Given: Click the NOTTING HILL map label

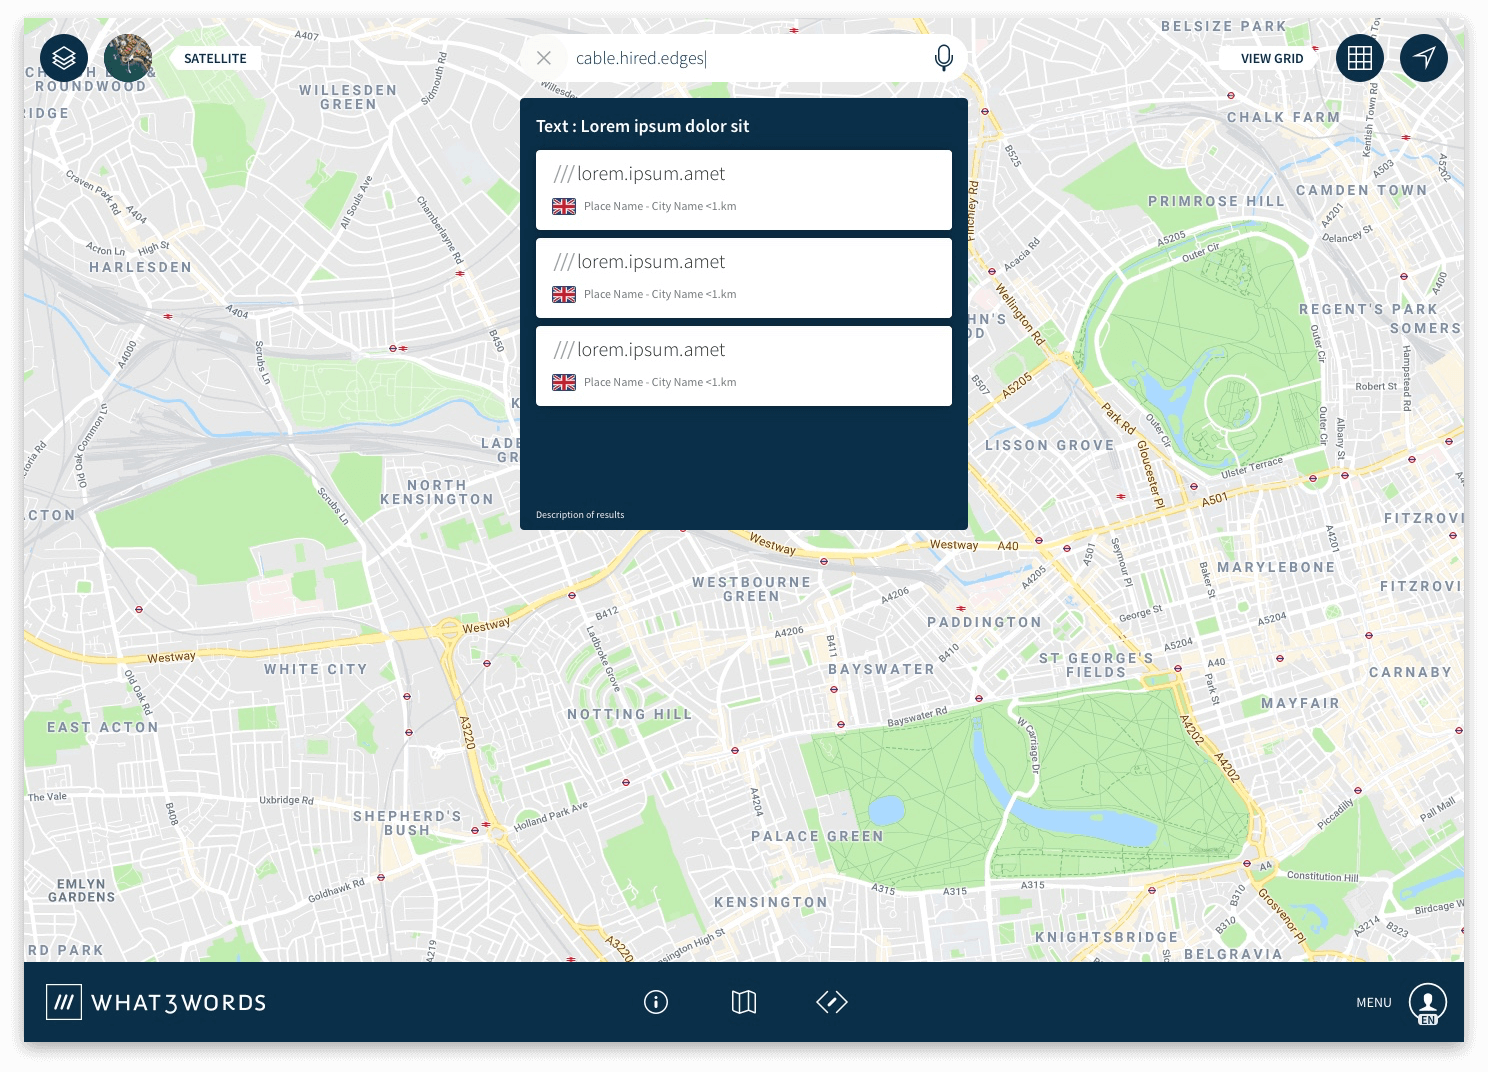Looking at the screenshot, I should [630, 714].
